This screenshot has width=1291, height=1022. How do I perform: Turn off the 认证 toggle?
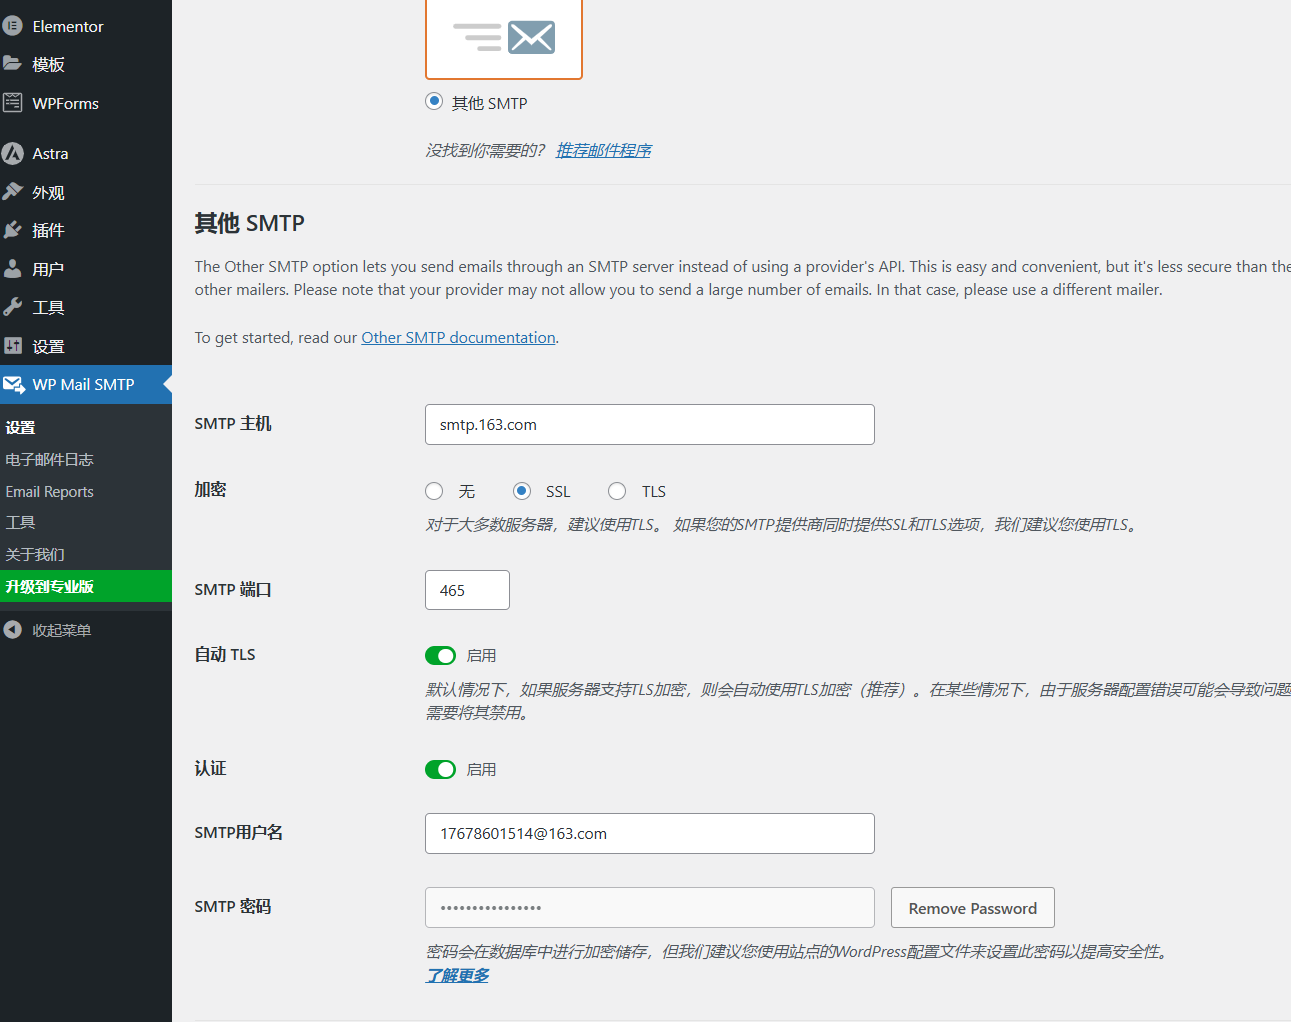440,770
